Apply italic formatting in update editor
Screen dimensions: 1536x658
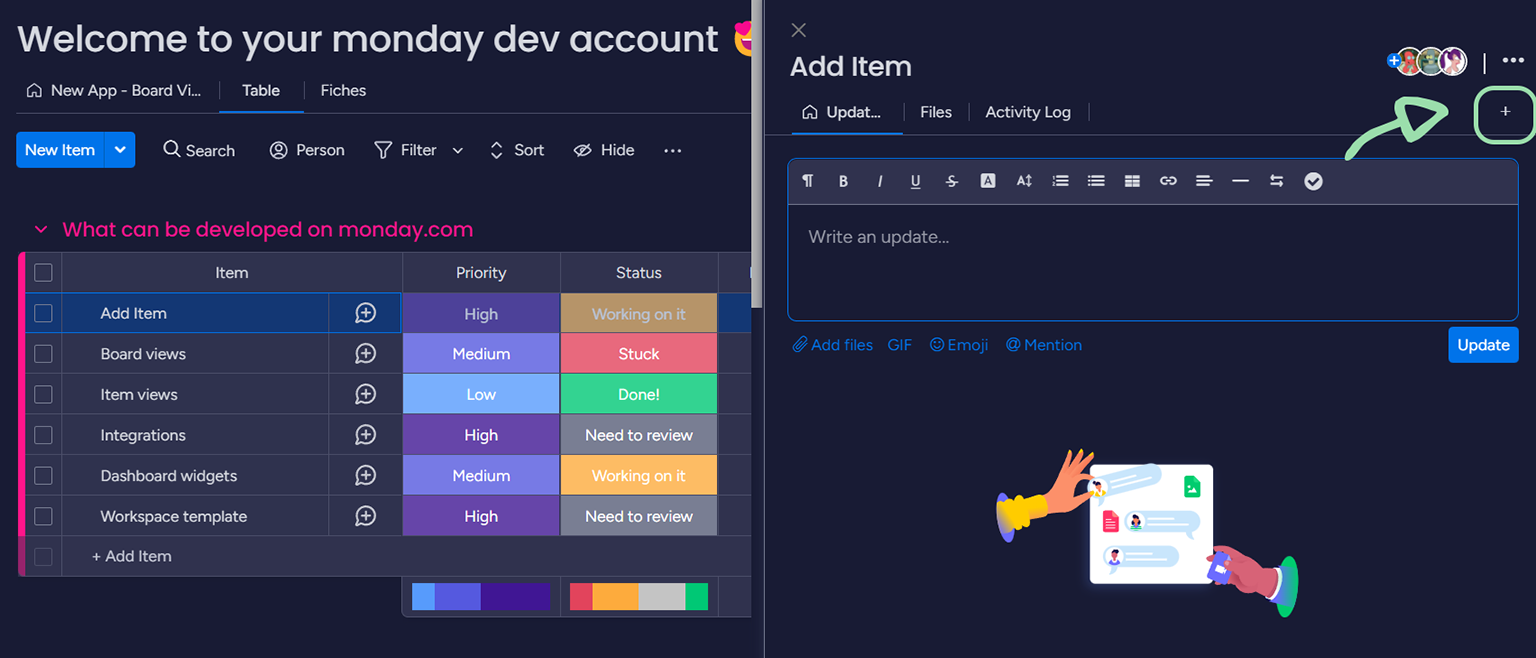(x=880, y=181)
